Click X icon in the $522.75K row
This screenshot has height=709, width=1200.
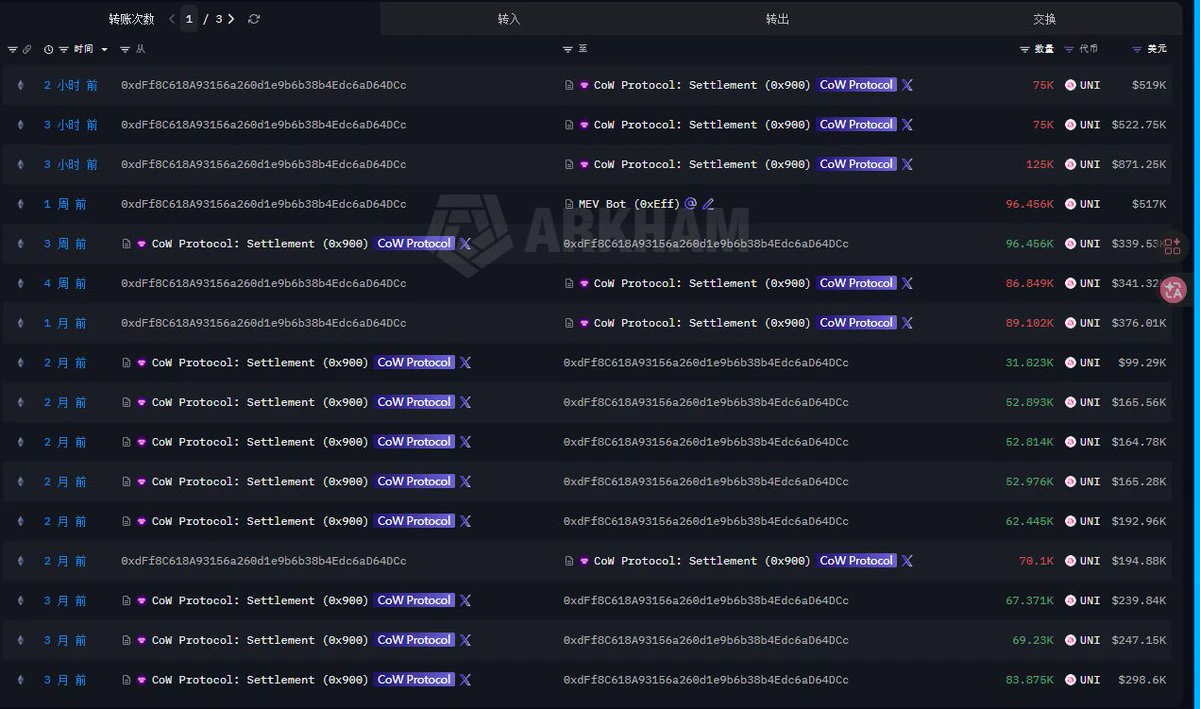coord(907,125)
